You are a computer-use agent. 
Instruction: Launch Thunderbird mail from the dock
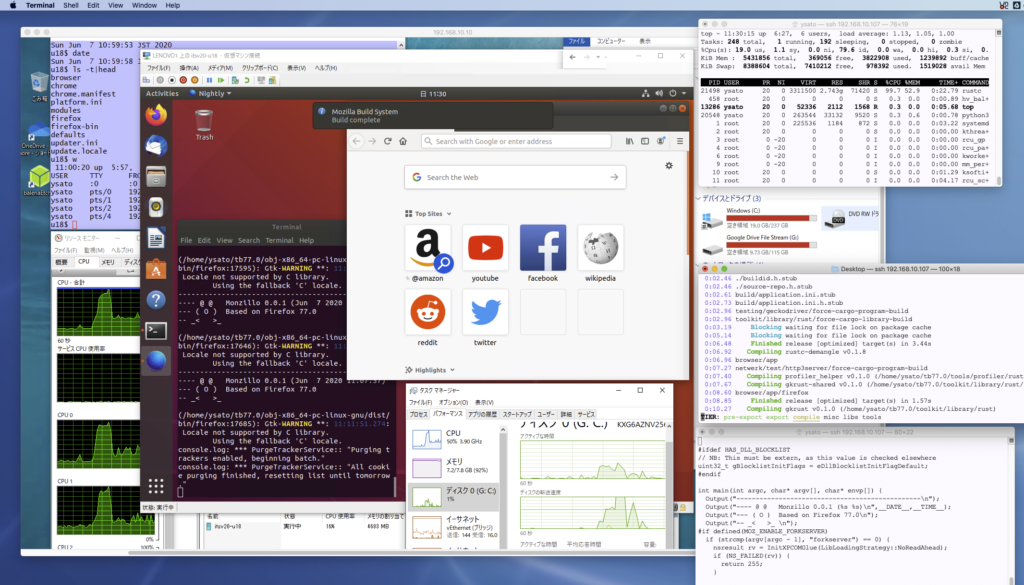(156, 146)
